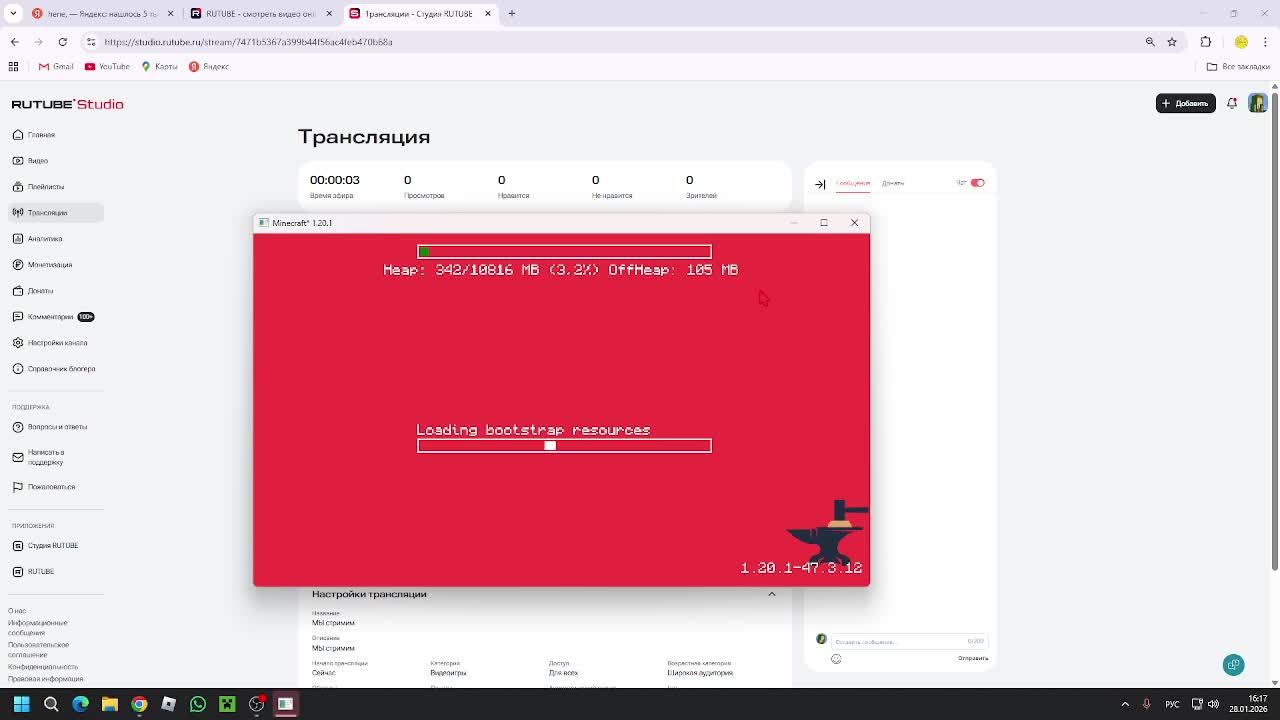Image resolution: width=1280 pixels, height=720 pixels.
Task: Click the RUTUBE Studio logo
Action: [67, 104]
